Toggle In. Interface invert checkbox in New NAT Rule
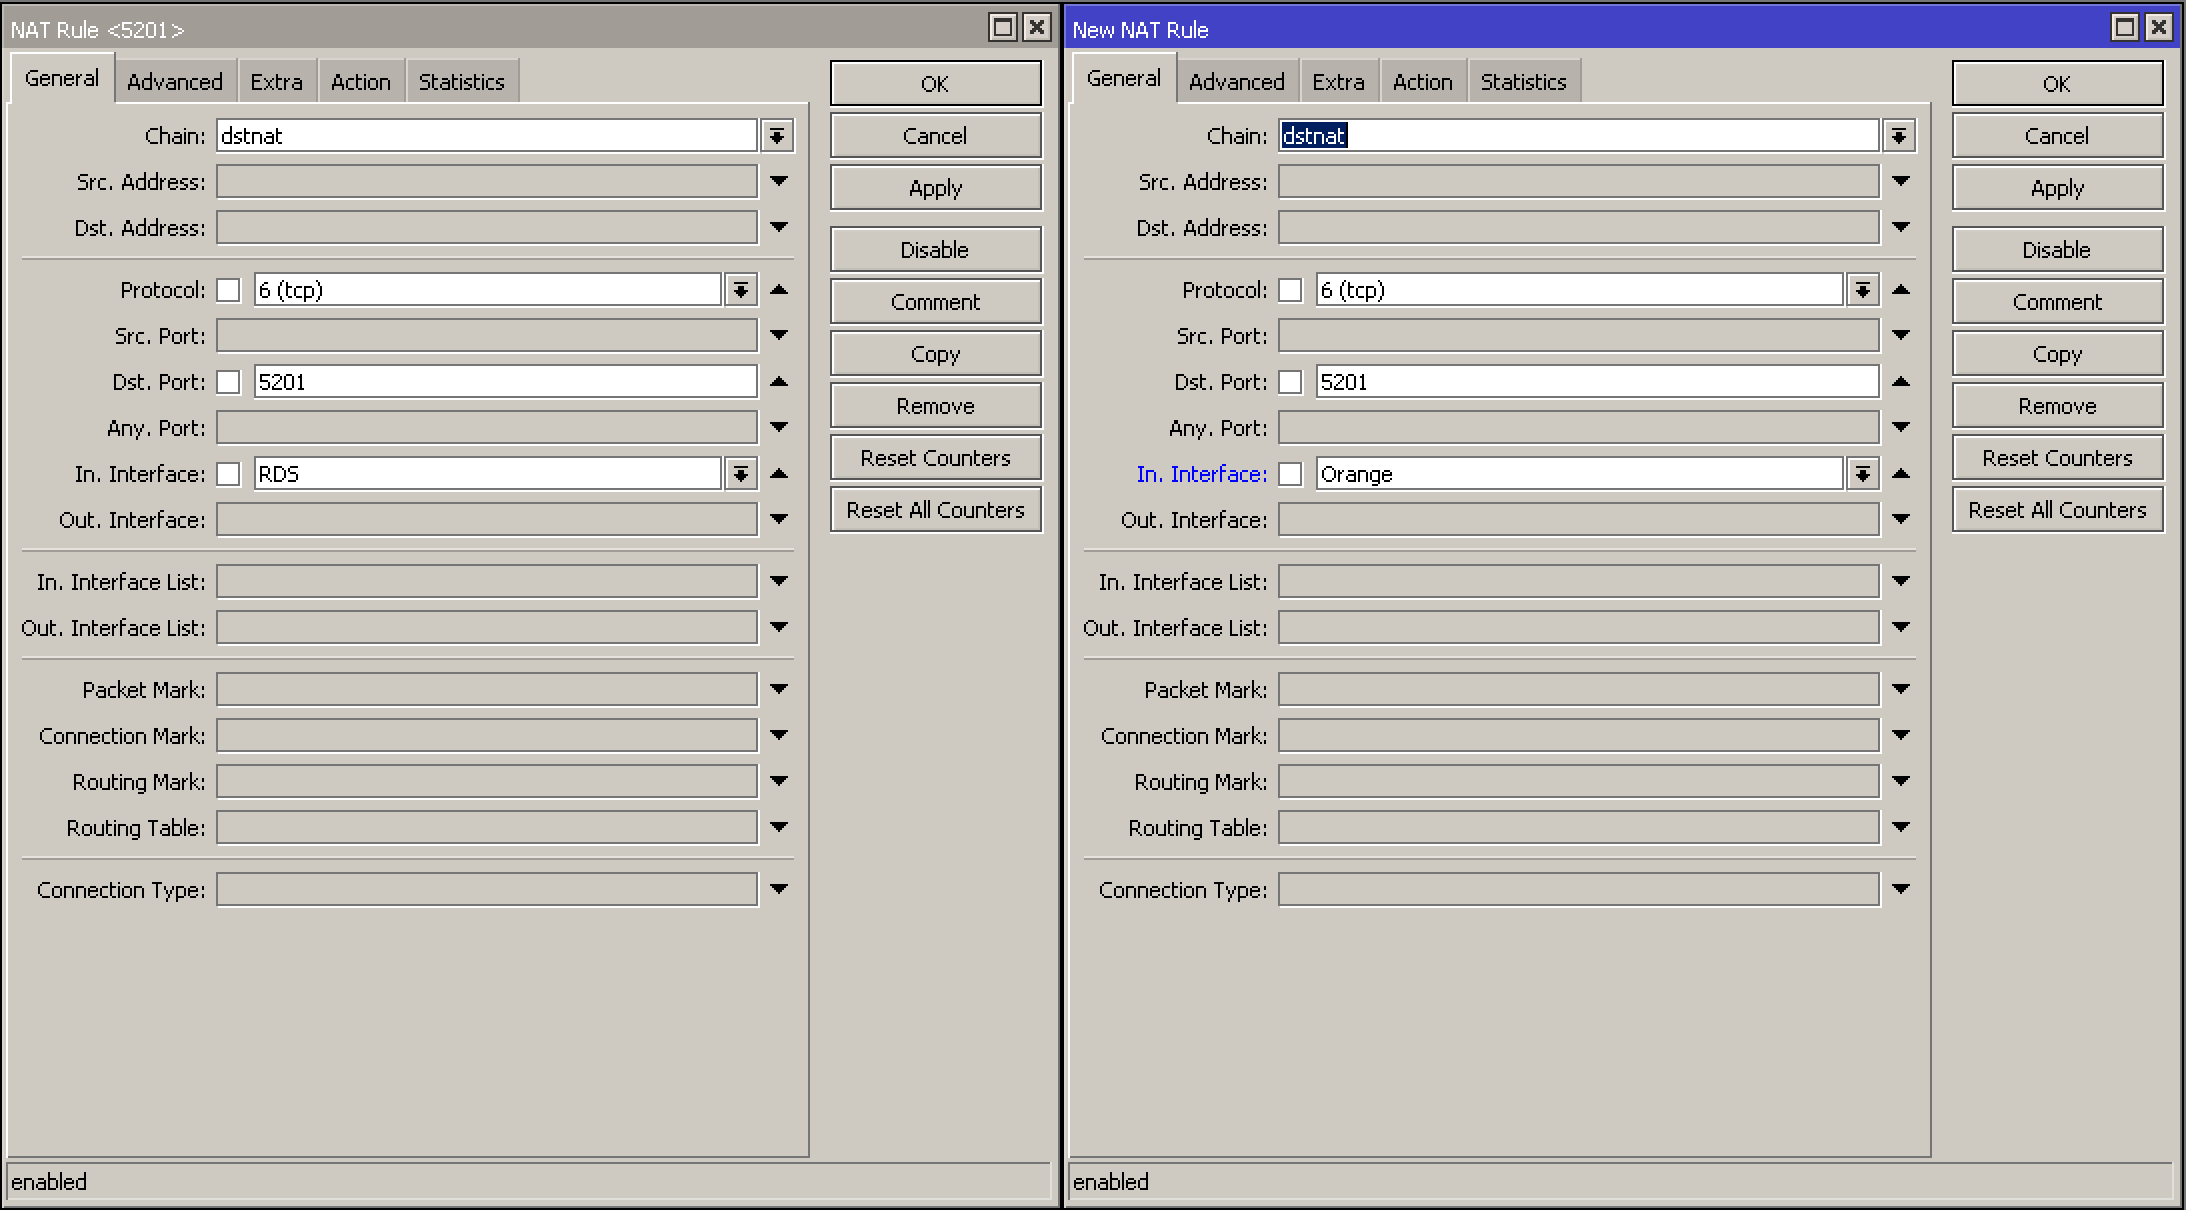The height and width of the screenshot is (1210, 2186). tap(1291, 474)
